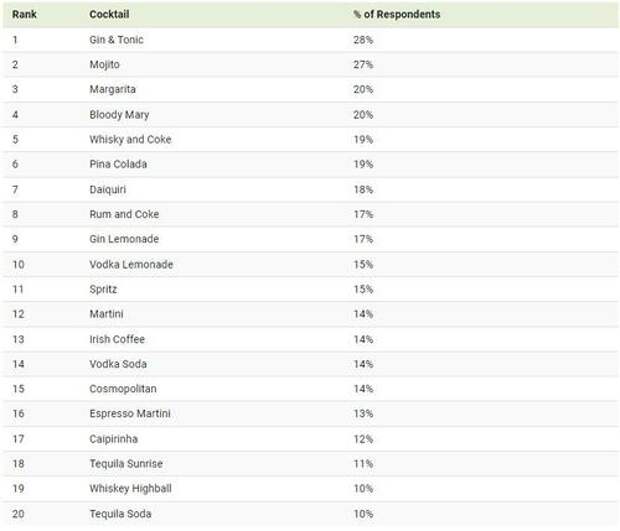Image resolution: width=620 pixels, height=531 pixels.
Task: Select the Tequila Sunrise row
Action: click(x=310, y=463)
